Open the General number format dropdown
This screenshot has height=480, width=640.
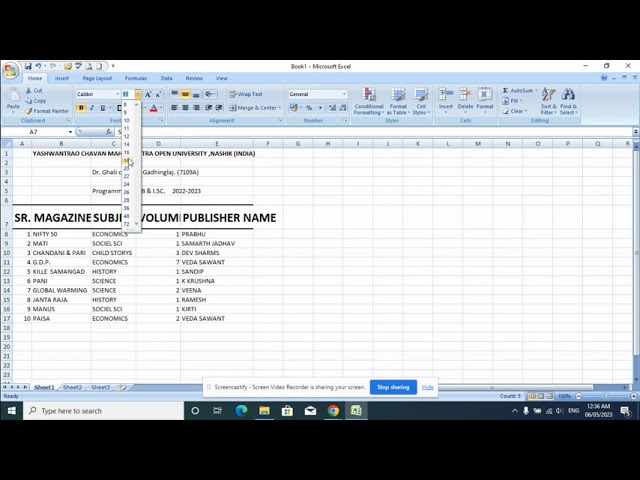click(344, 94)
